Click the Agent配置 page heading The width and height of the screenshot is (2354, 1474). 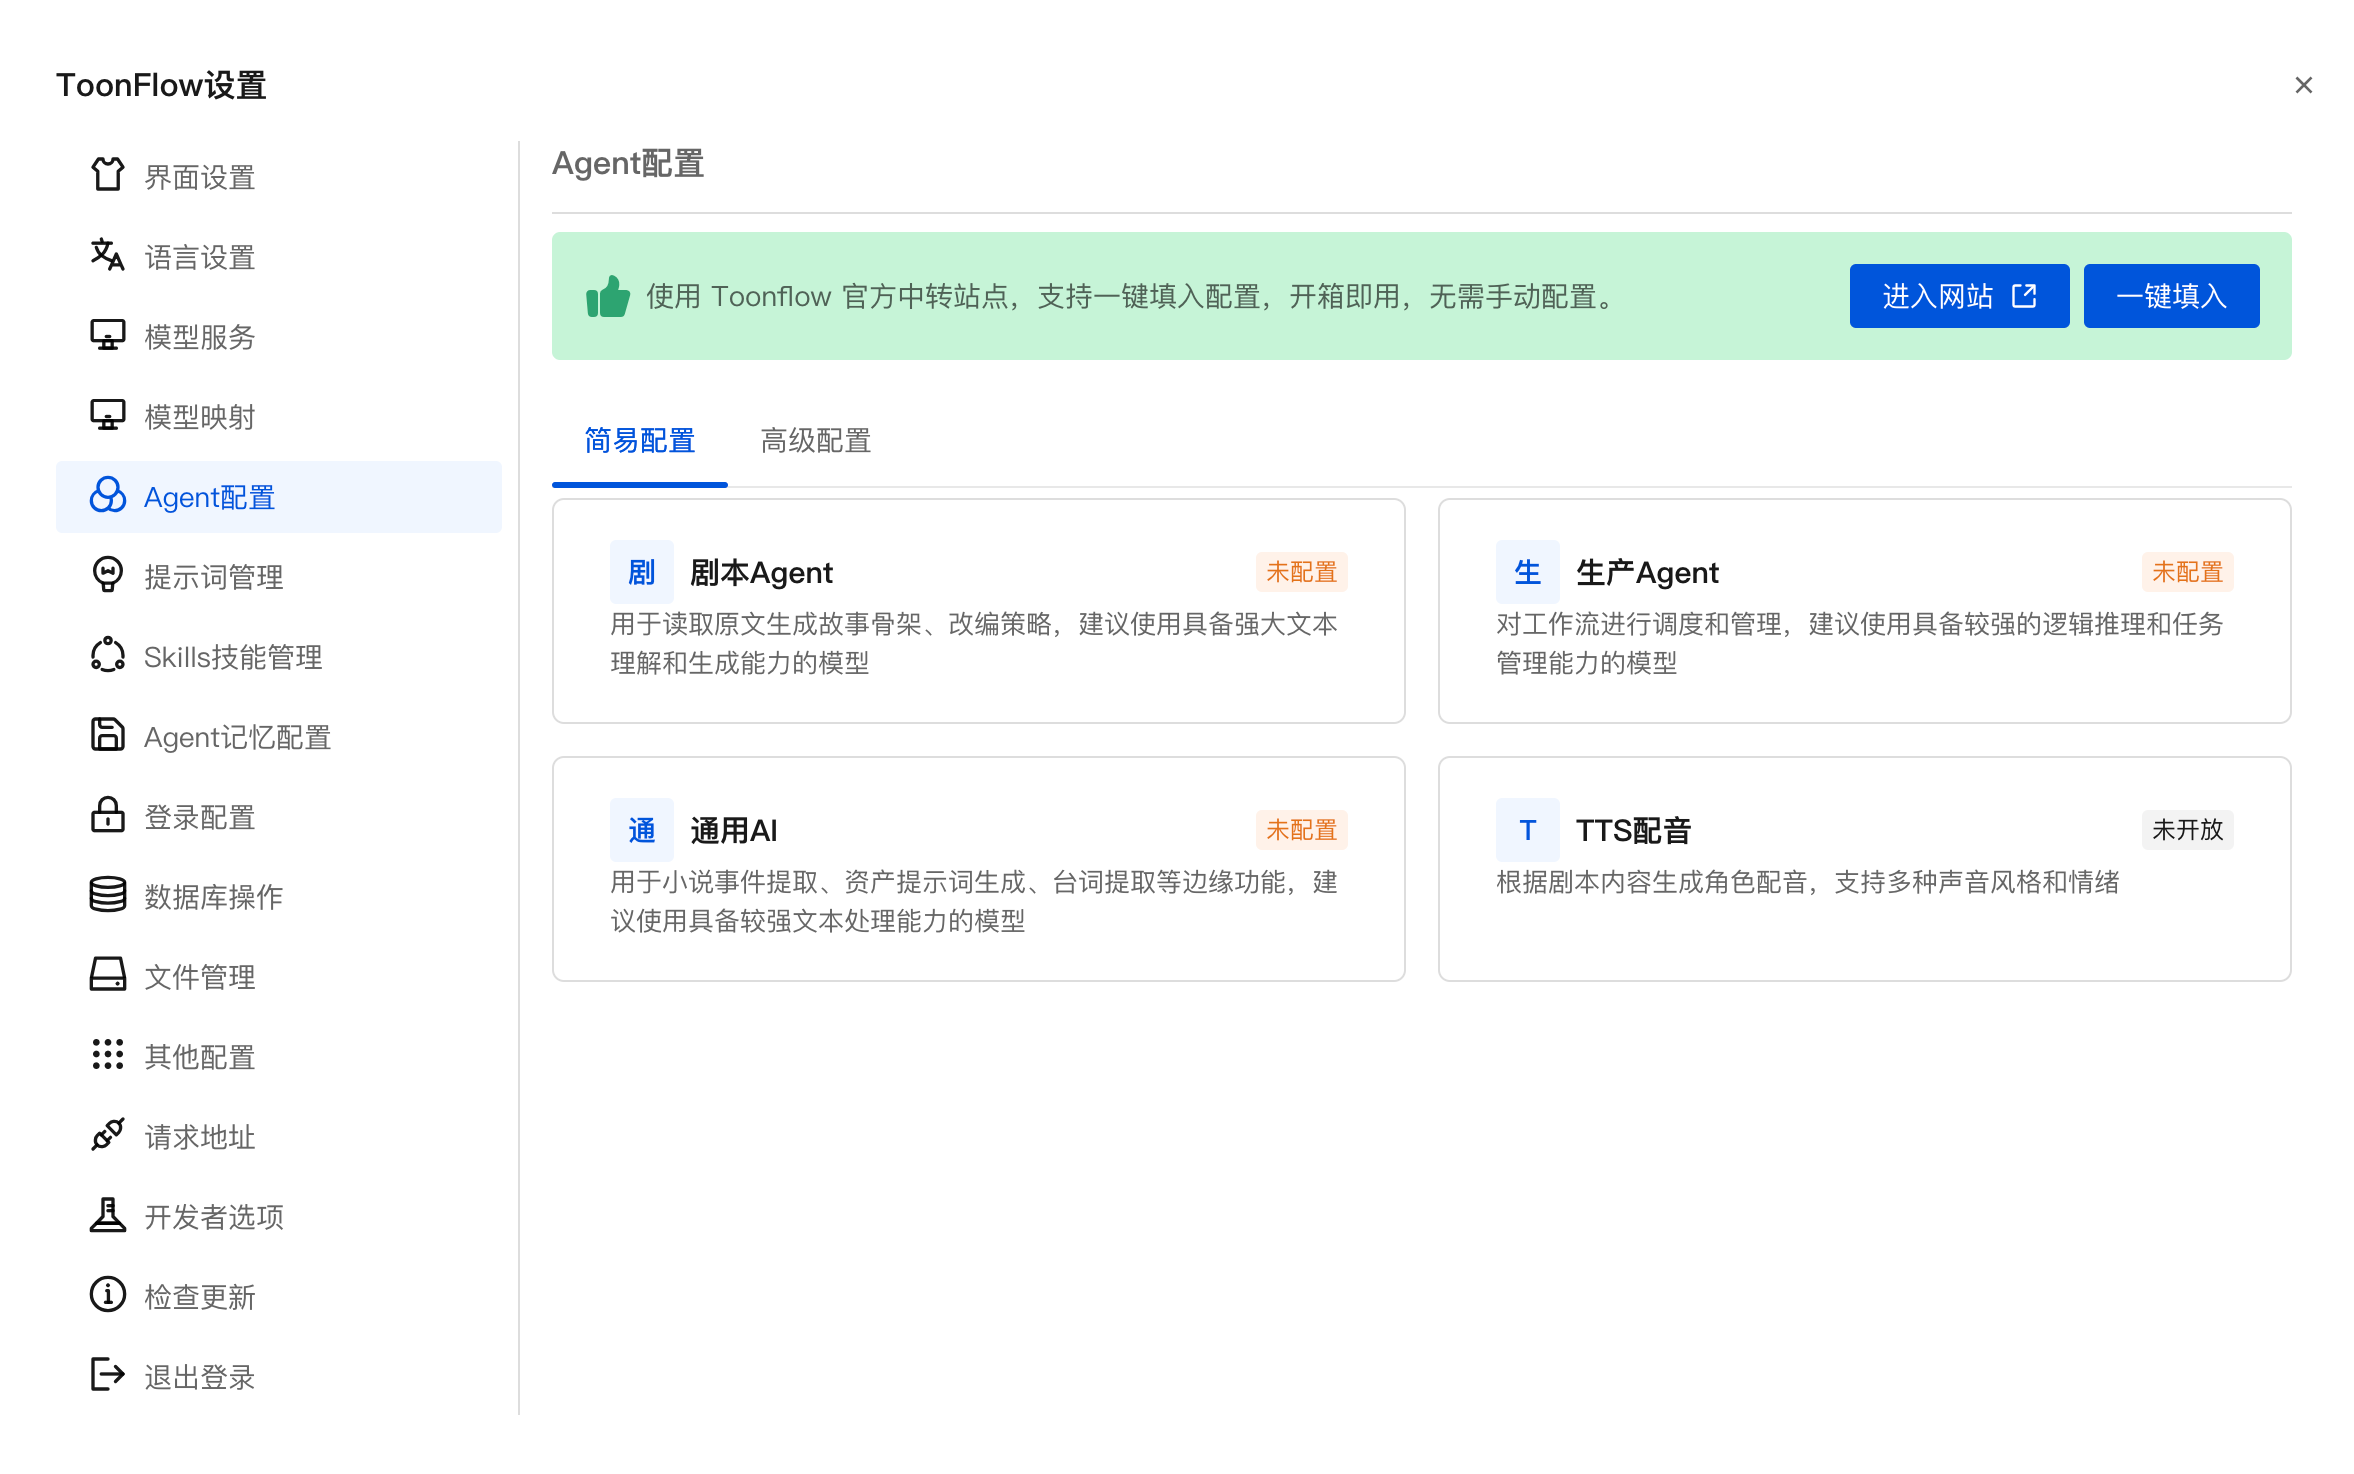628,163
